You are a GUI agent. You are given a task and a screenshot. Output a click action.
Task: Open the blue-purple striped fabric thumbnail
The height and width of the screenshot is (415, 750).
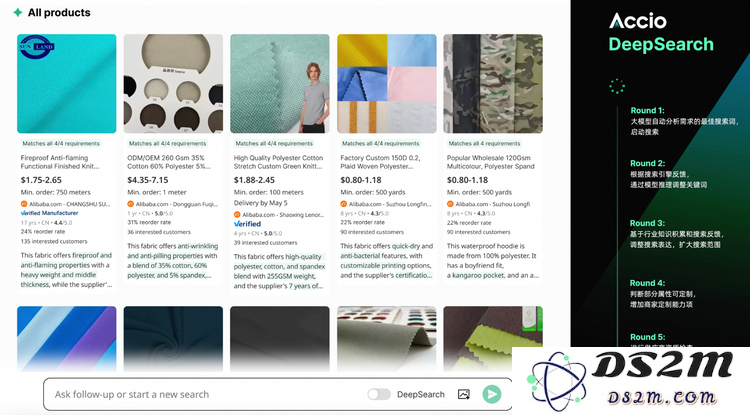(x=66, y=339)
